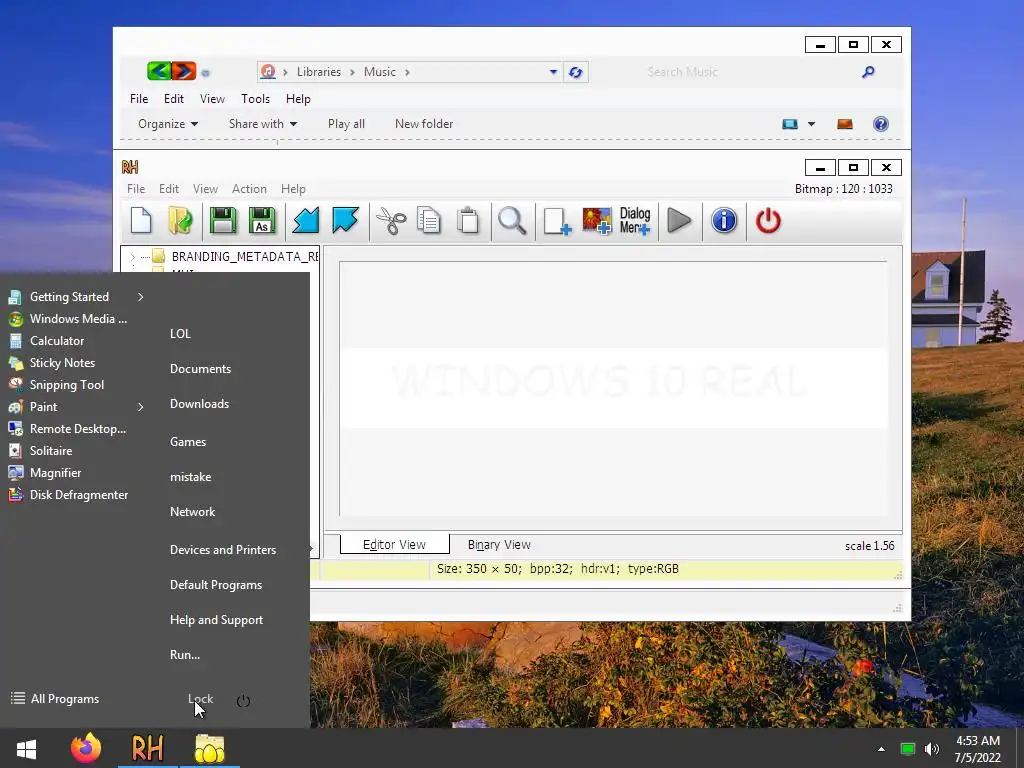Image resolution: width=1024 pixels, height=768 pixels.
Task: Open the Share with dropdown
Action: [263, 124]
